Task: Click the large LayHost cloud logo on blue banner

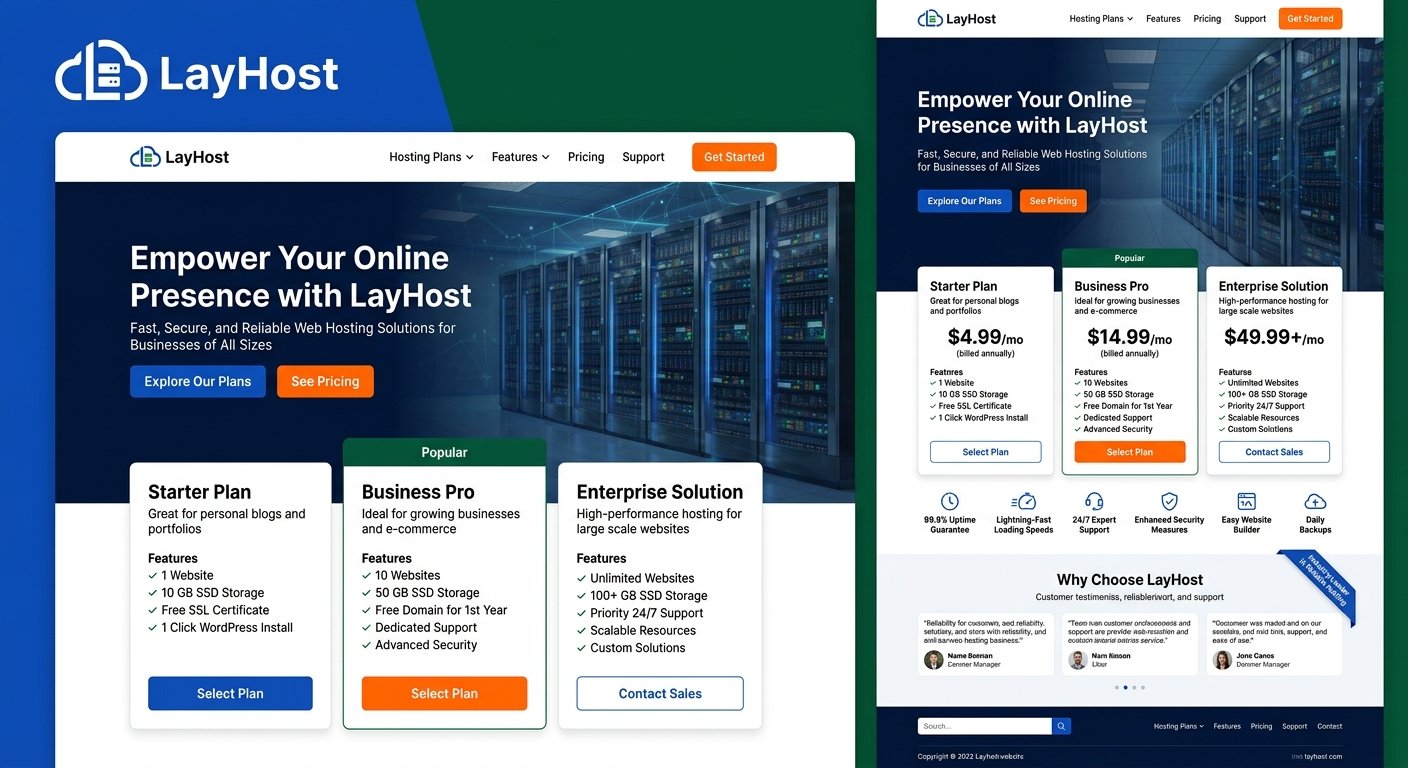Action: point(101,70)
